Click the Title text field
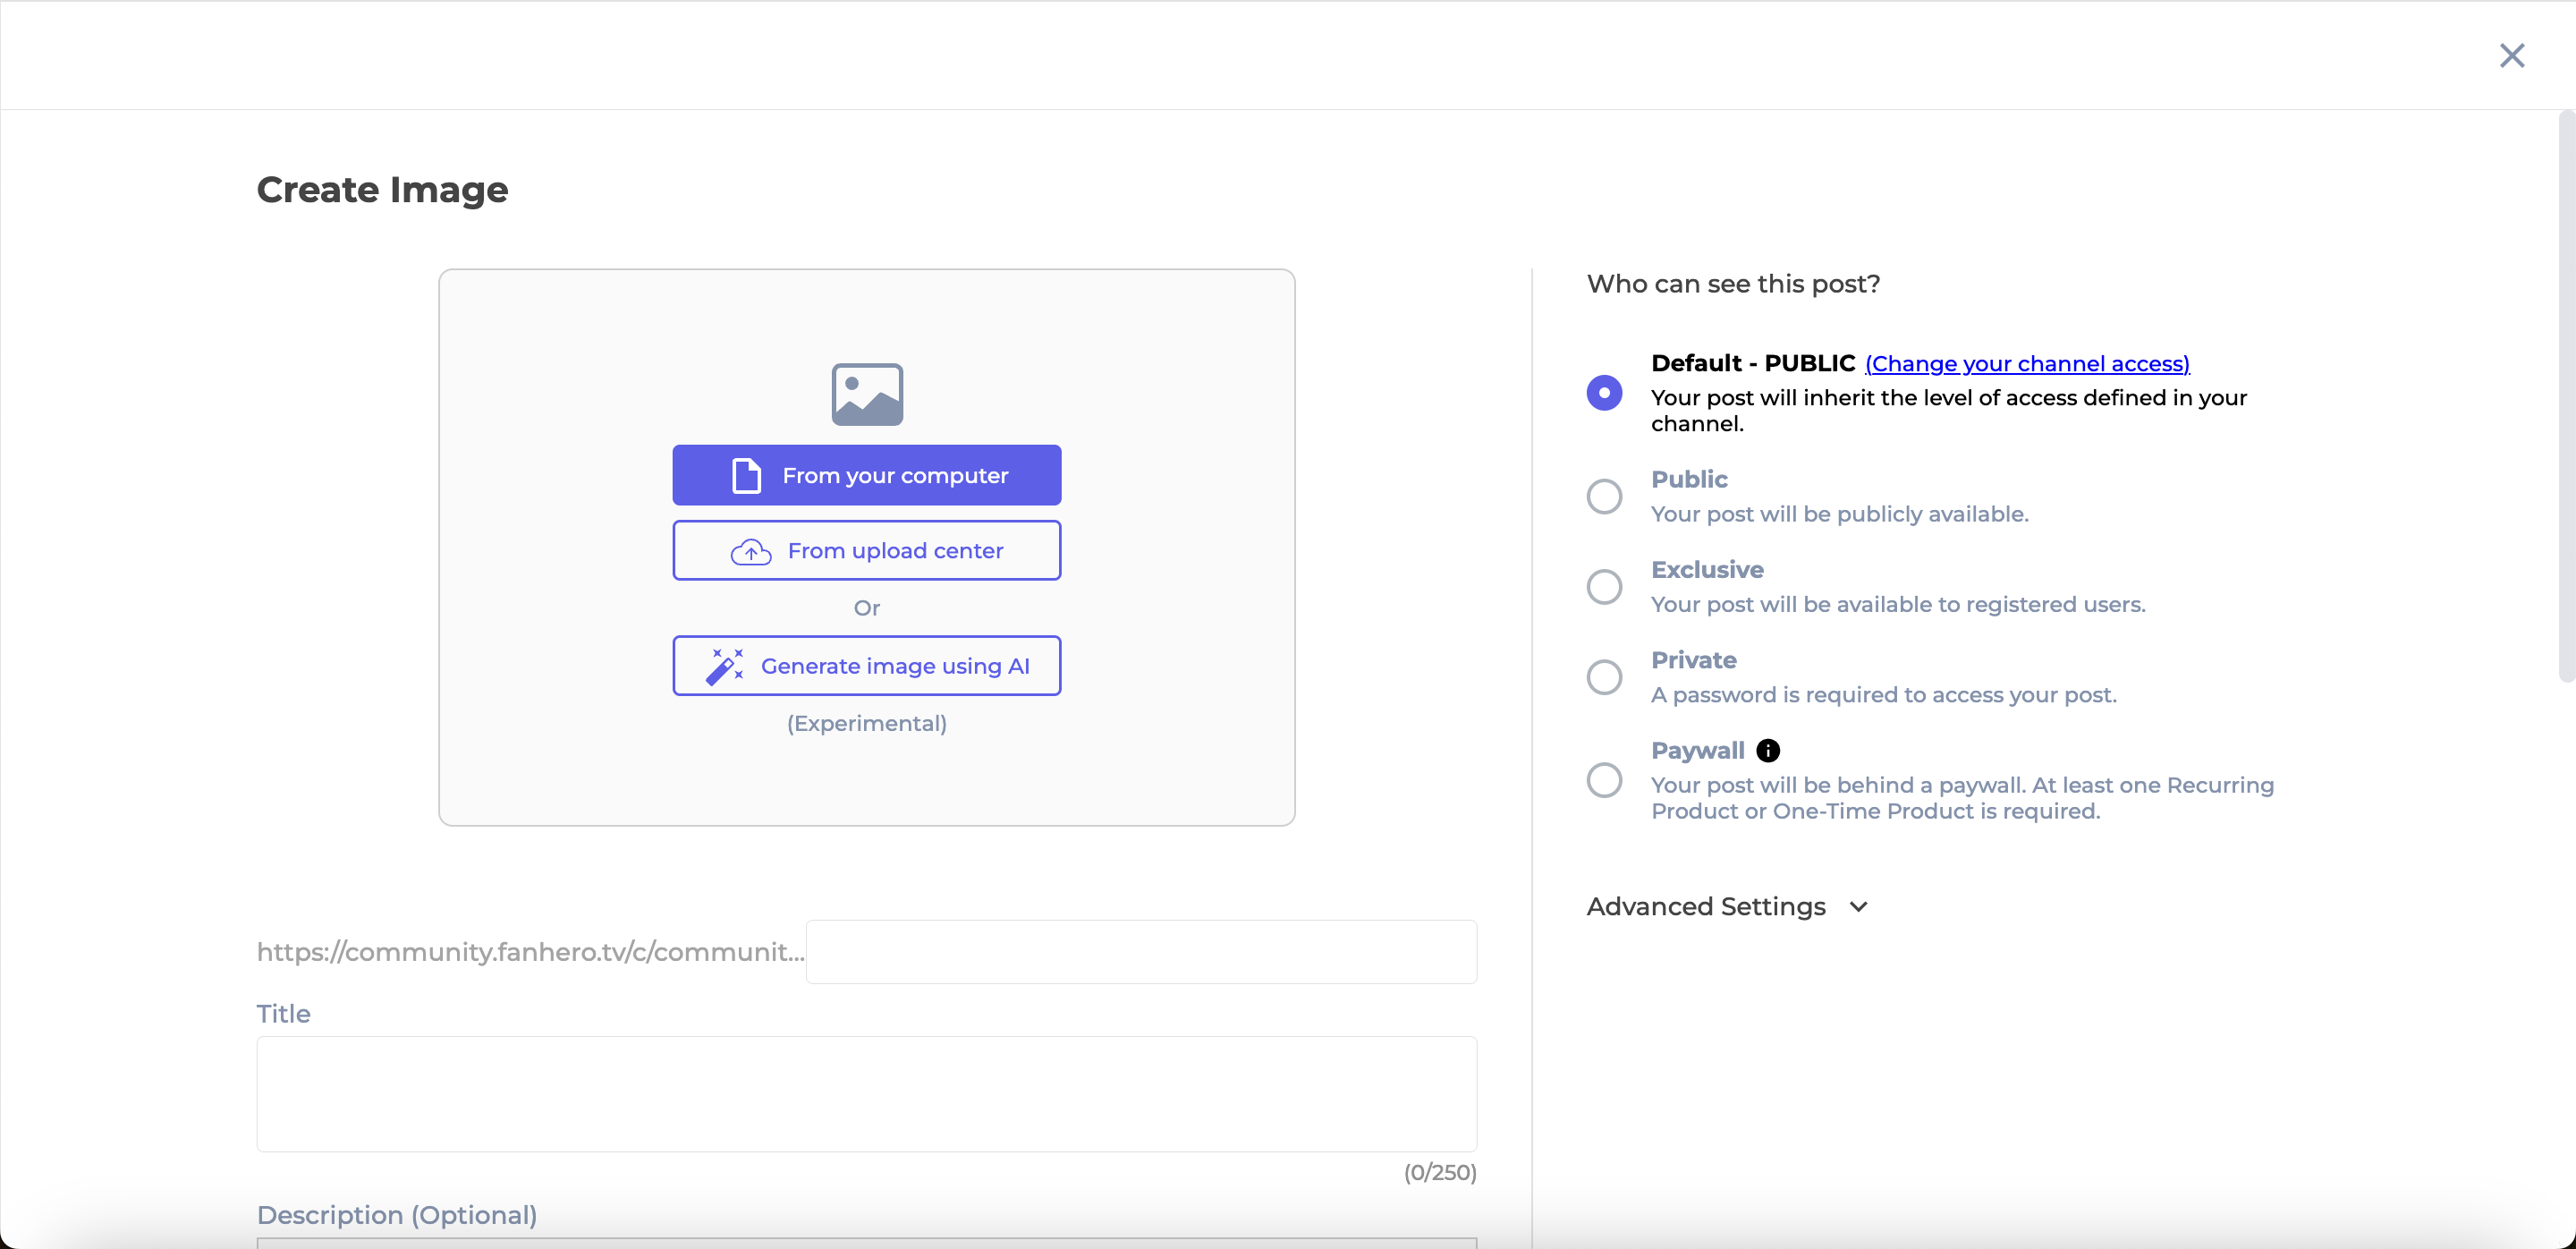Image resolution: width=2576 pixels, height=1249 pixels. click(867, 1094)
